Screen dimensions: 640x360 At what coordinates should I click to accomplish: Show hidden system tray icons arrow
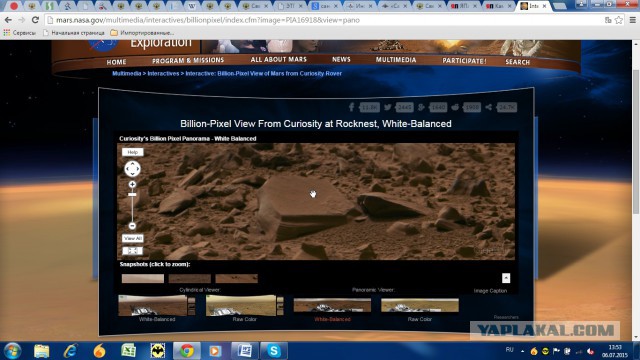[x=522, y=351]
